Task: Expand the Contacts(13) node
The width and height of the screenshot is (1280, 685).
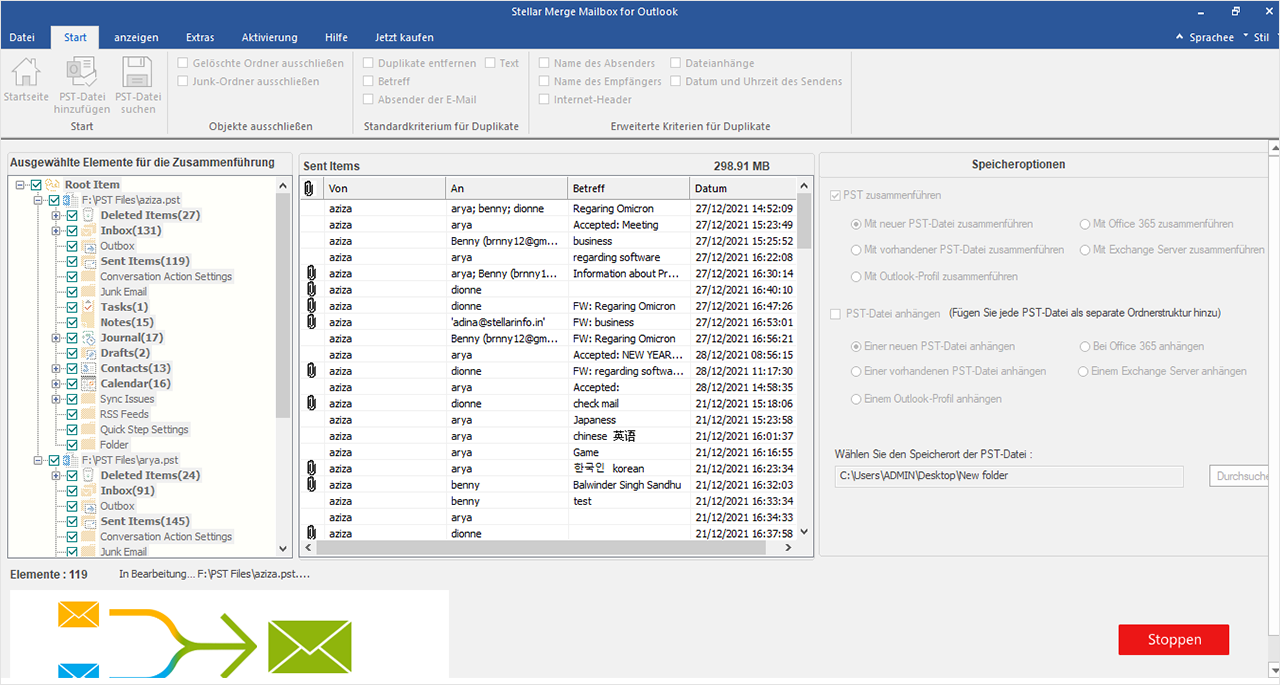Action: click(57, 369)
